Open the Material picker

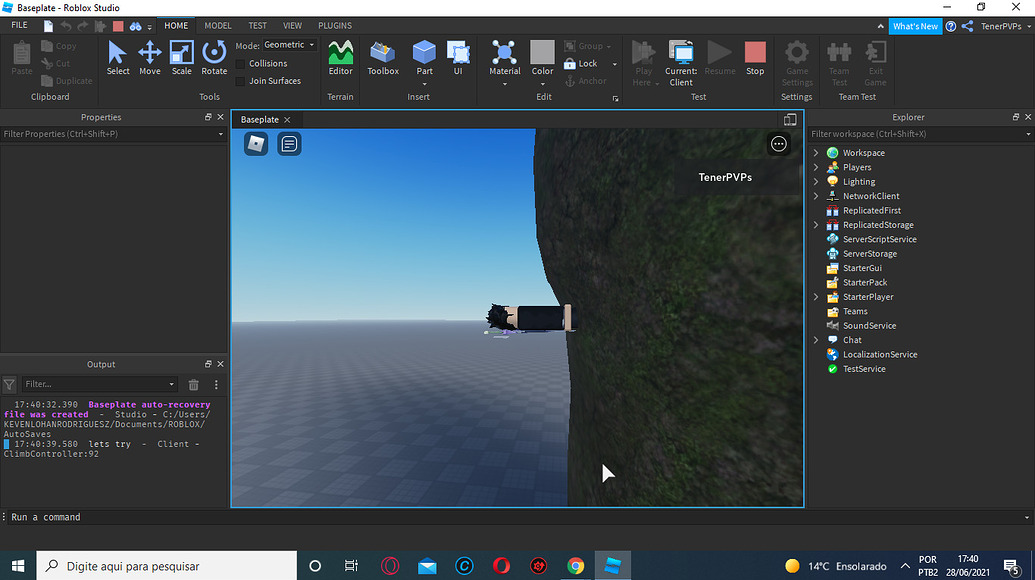[504, 59]
